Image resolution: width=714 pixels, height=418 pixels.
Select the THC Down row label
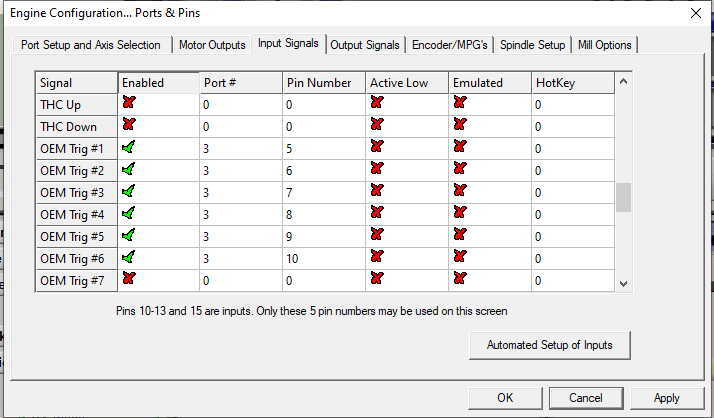click(76, 127)
